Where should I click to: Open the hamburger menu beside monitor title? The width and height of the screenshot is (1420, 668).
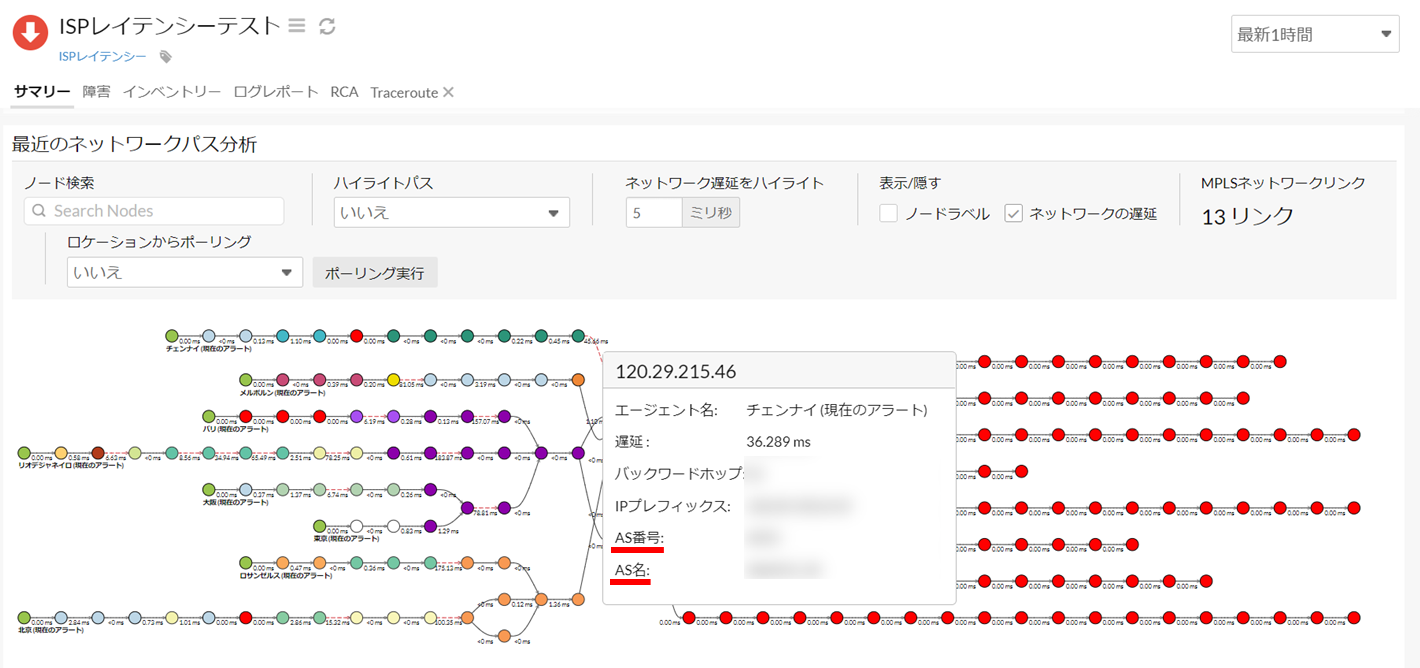297,26
